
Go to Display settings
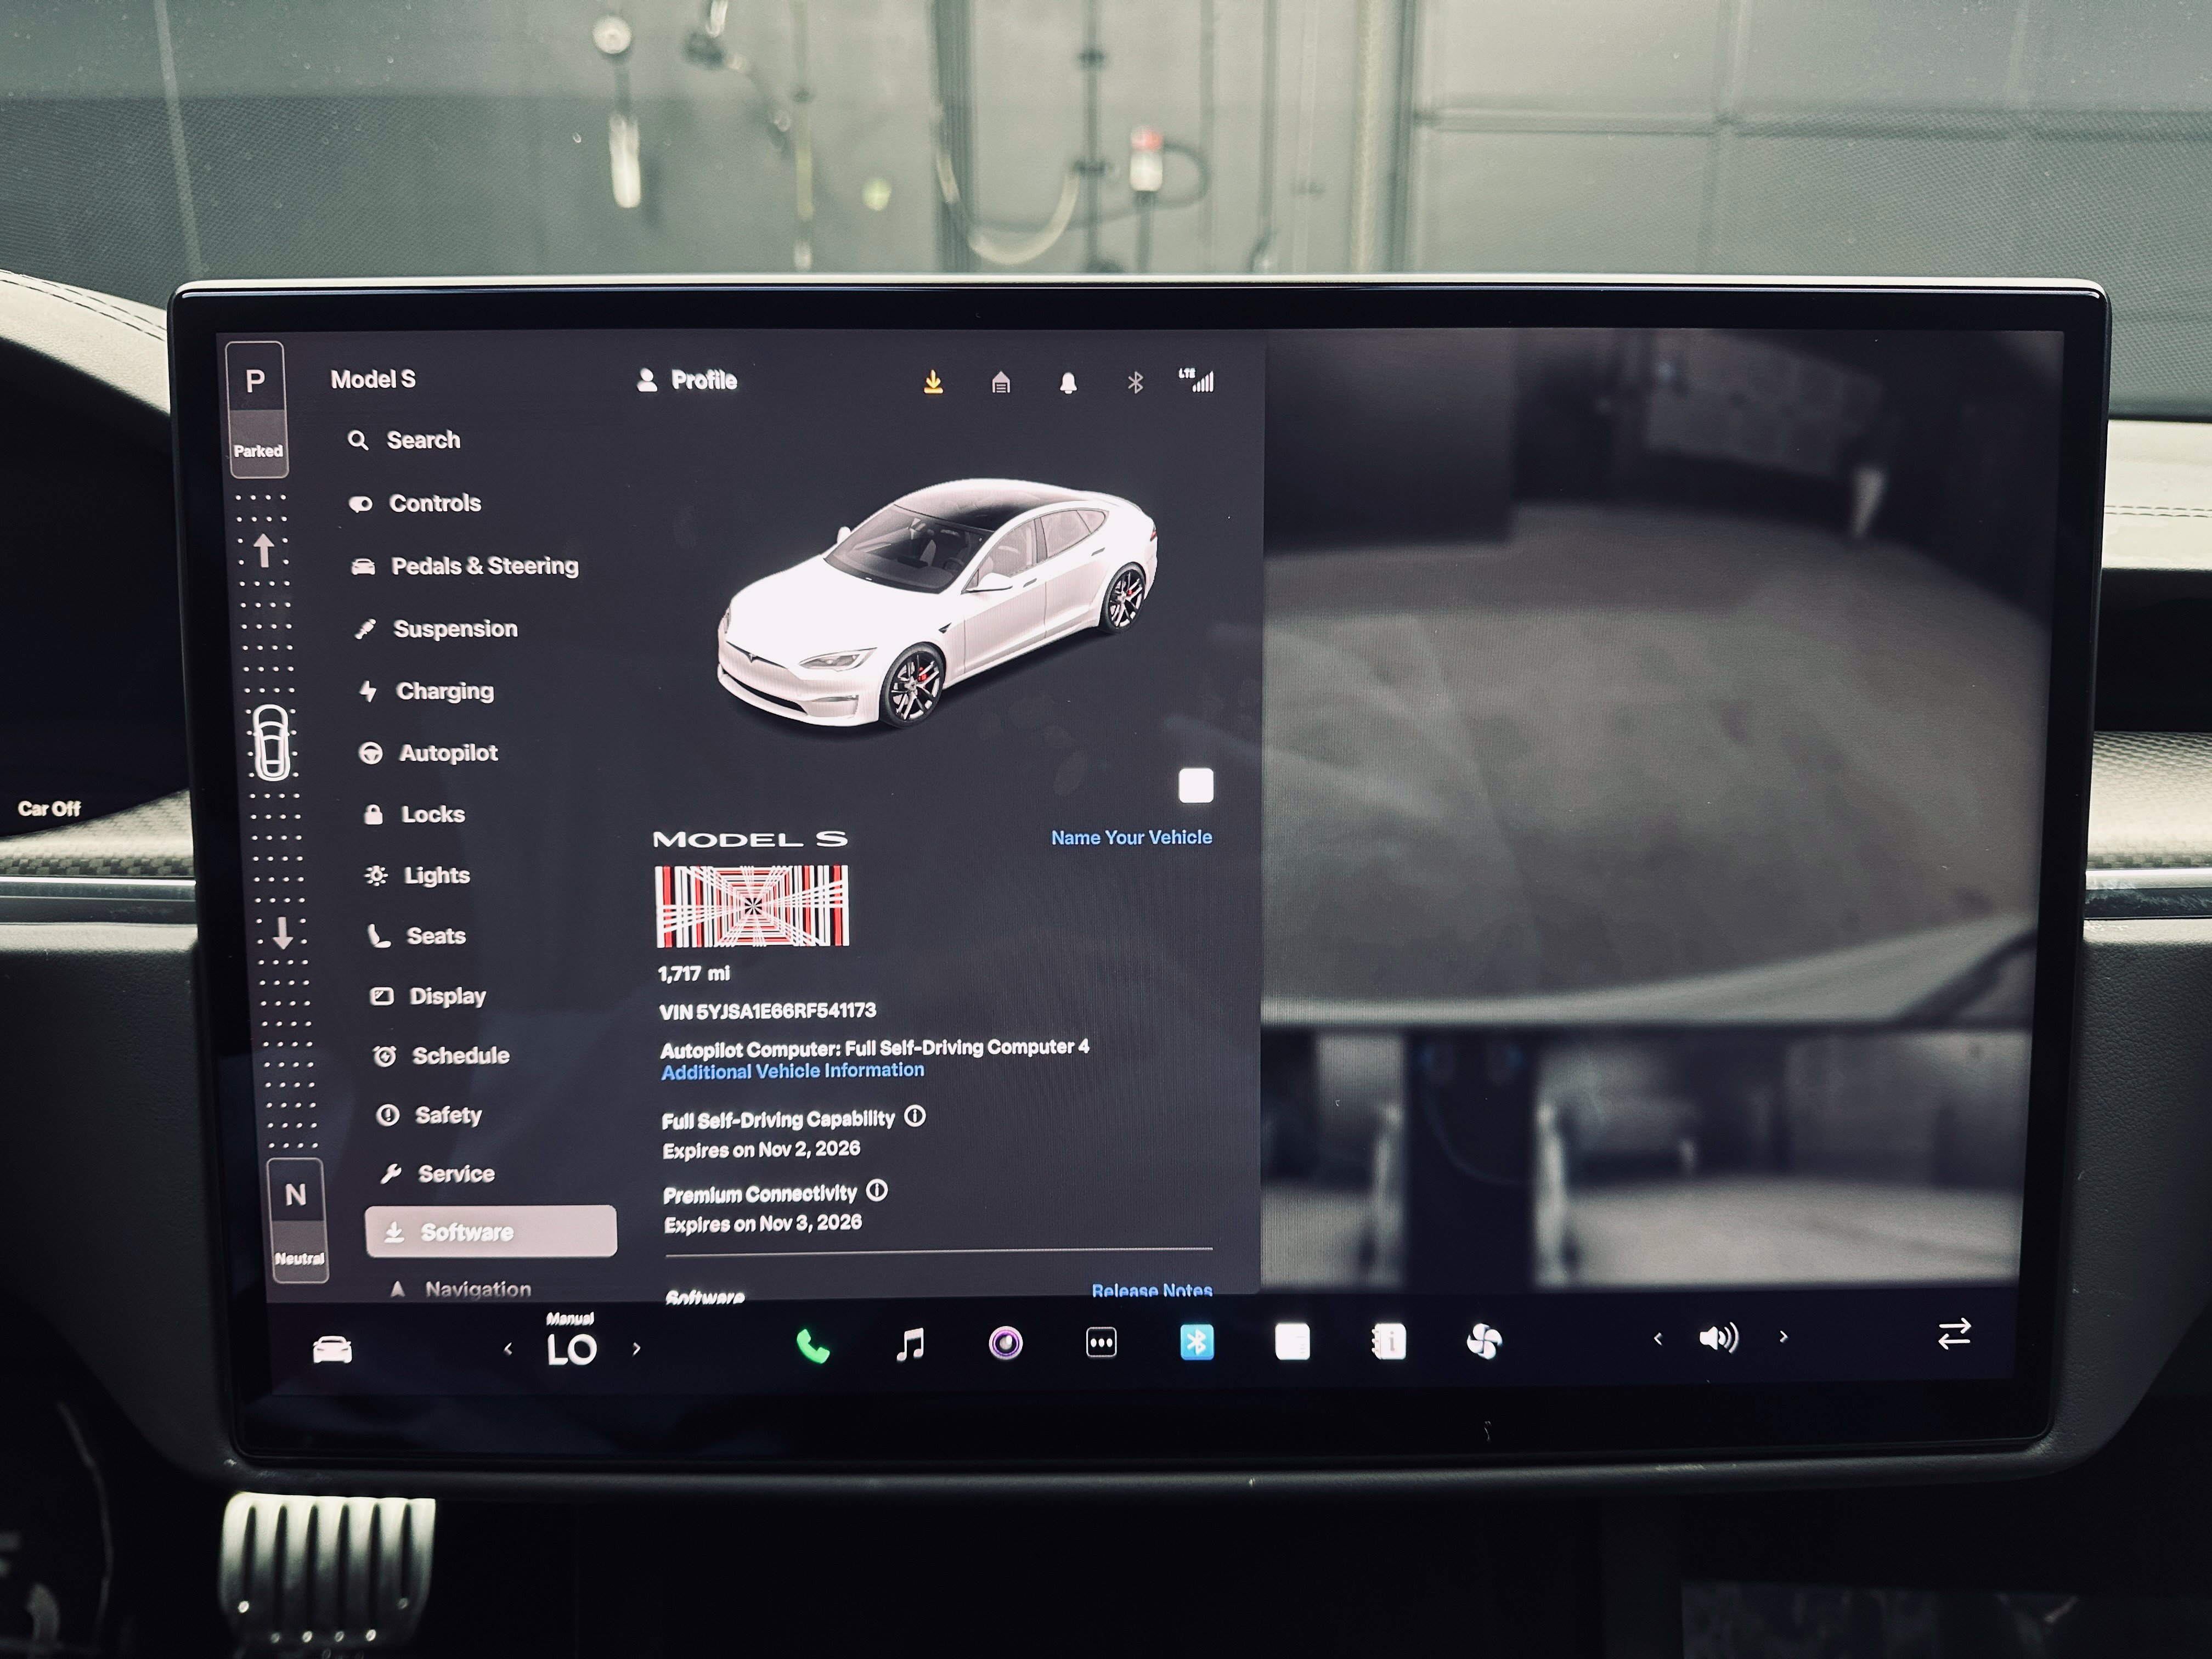tap(428, 996)
